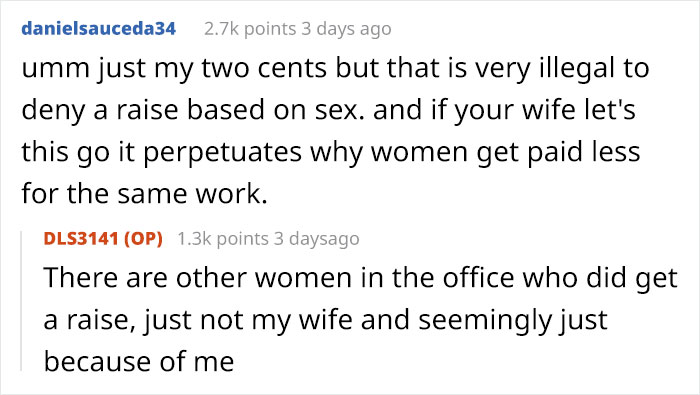Open danielsauceda34's user profile

point(99,29)
